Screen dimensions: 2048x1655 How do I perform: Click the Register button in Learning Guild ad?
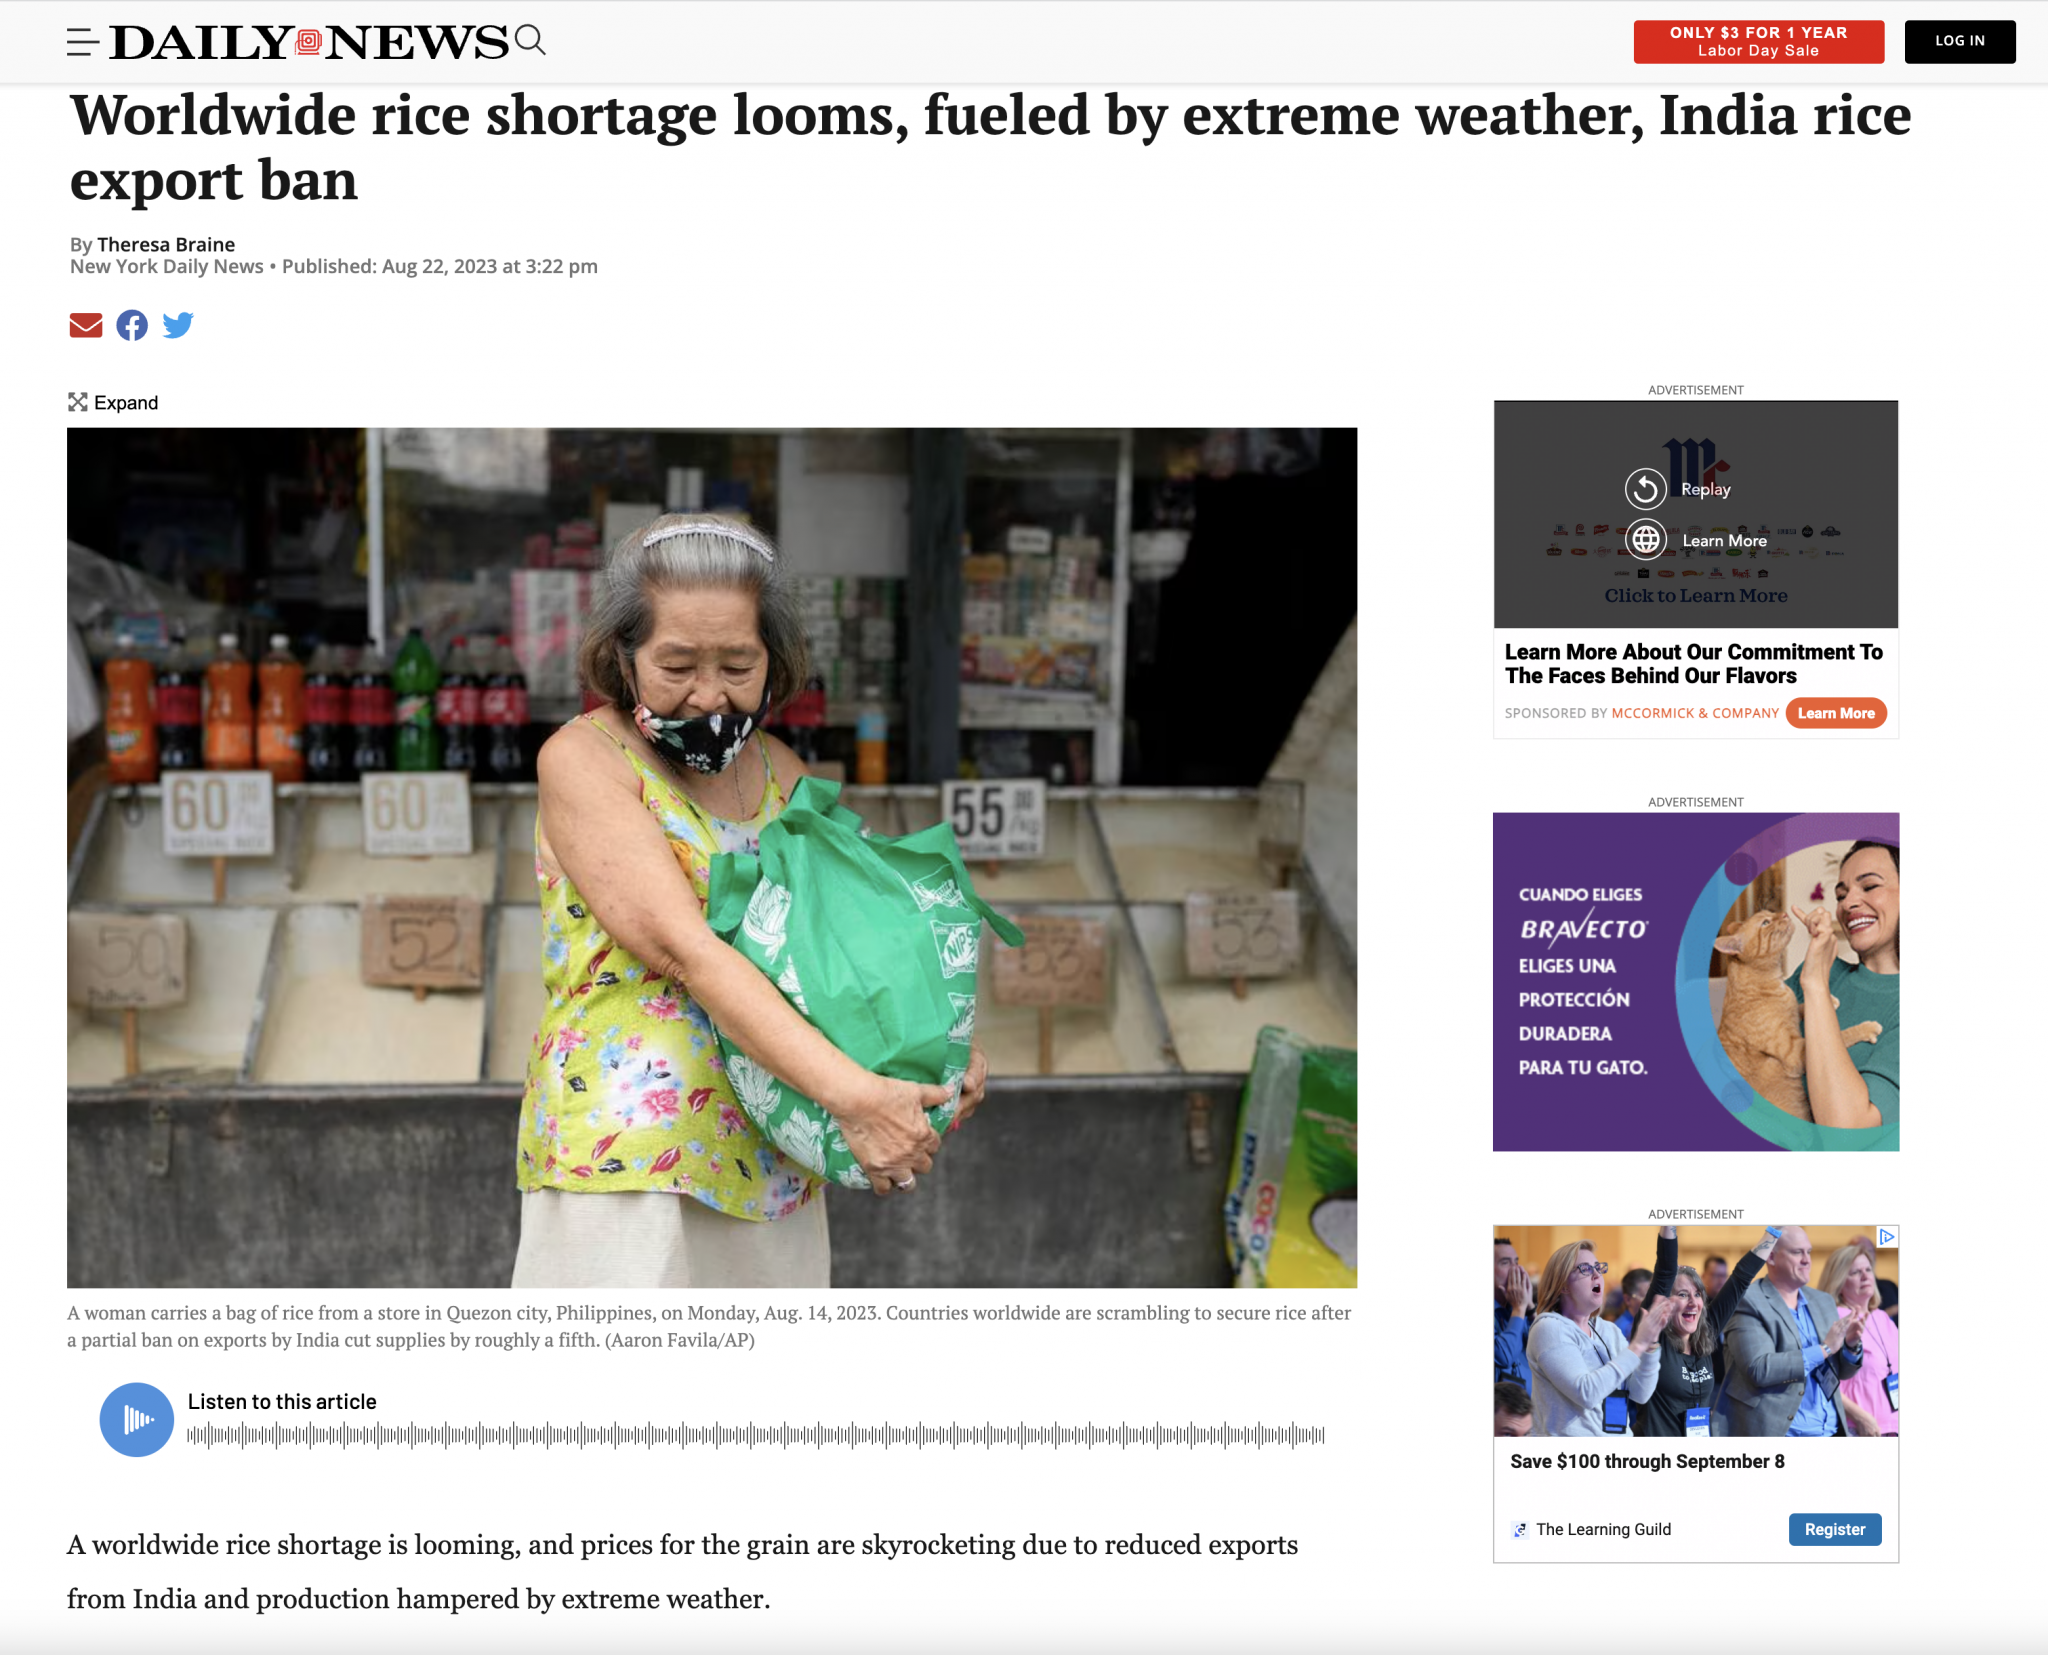[x=1835, y=1529]
